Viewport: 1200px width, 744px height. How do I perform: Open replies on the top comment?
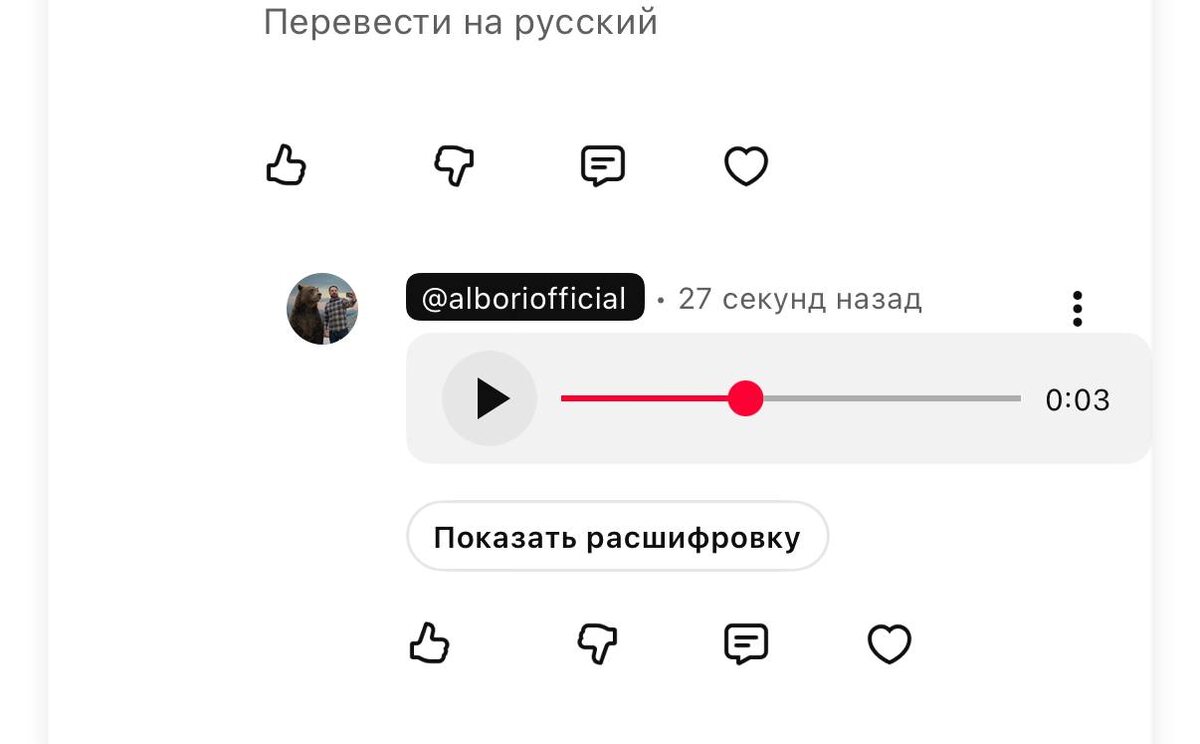tap(603, 165)
